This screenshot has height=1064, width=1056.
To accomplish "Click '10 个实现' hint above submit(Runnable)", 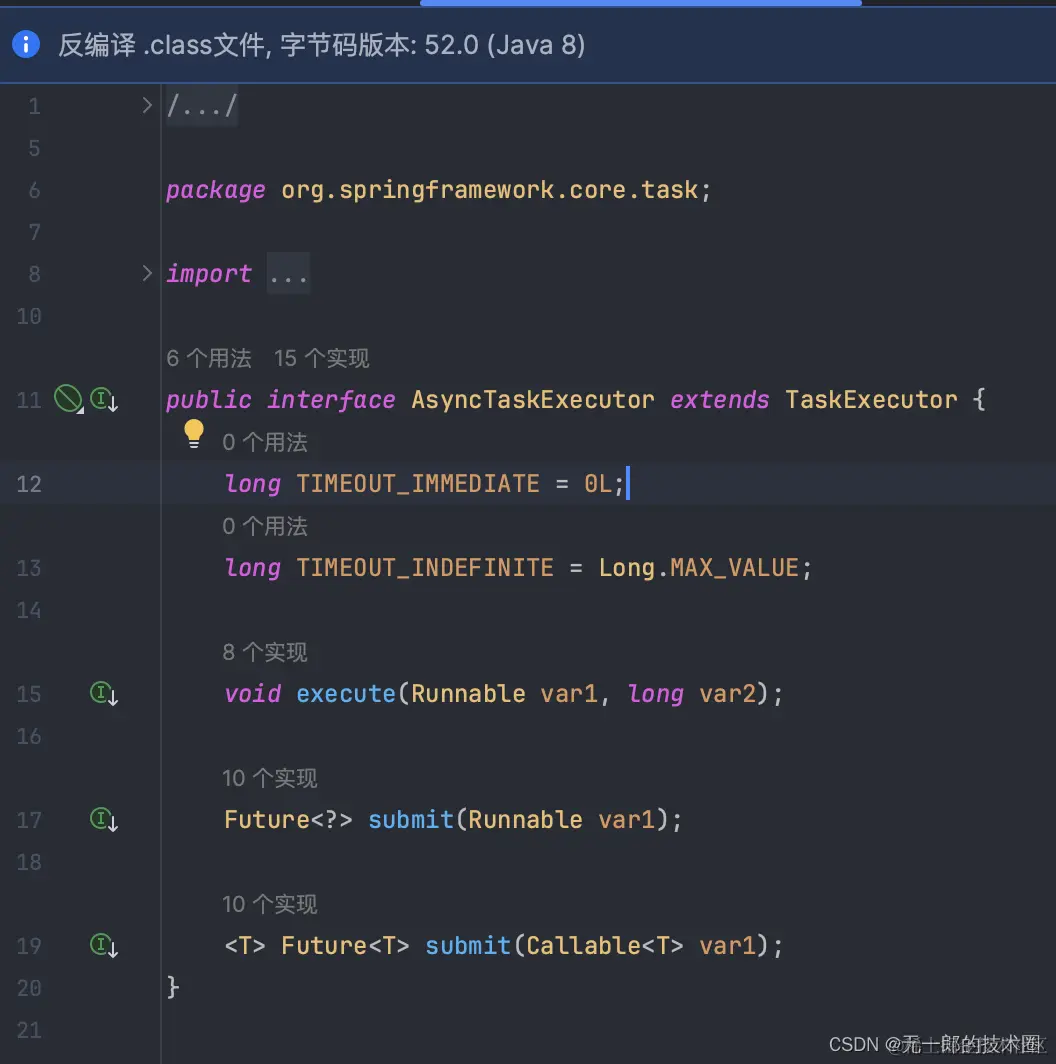I will [x=269, y=778].
